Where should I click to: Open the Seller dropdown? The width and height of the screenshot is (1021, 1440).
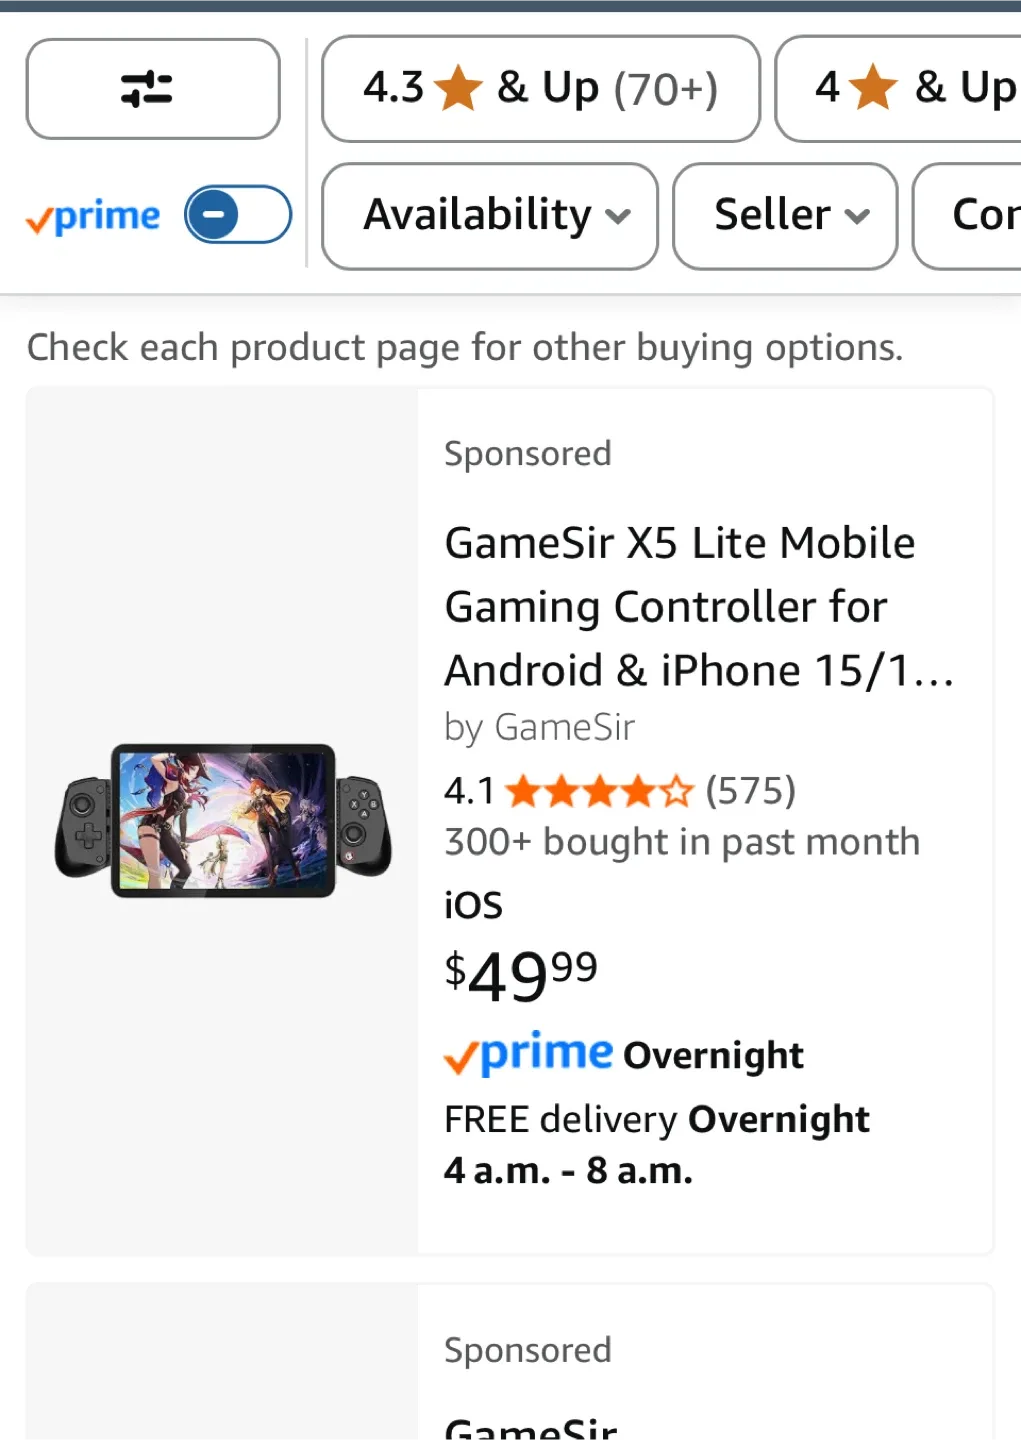[x=784, y=215]
